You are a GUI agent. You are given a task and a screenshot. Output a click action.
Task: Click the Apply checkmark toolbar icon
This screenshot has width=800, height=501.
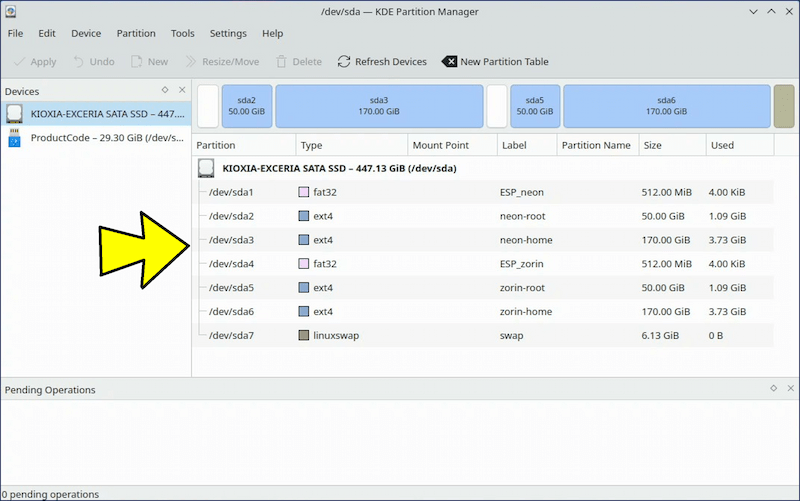click(x=18, y=62)
